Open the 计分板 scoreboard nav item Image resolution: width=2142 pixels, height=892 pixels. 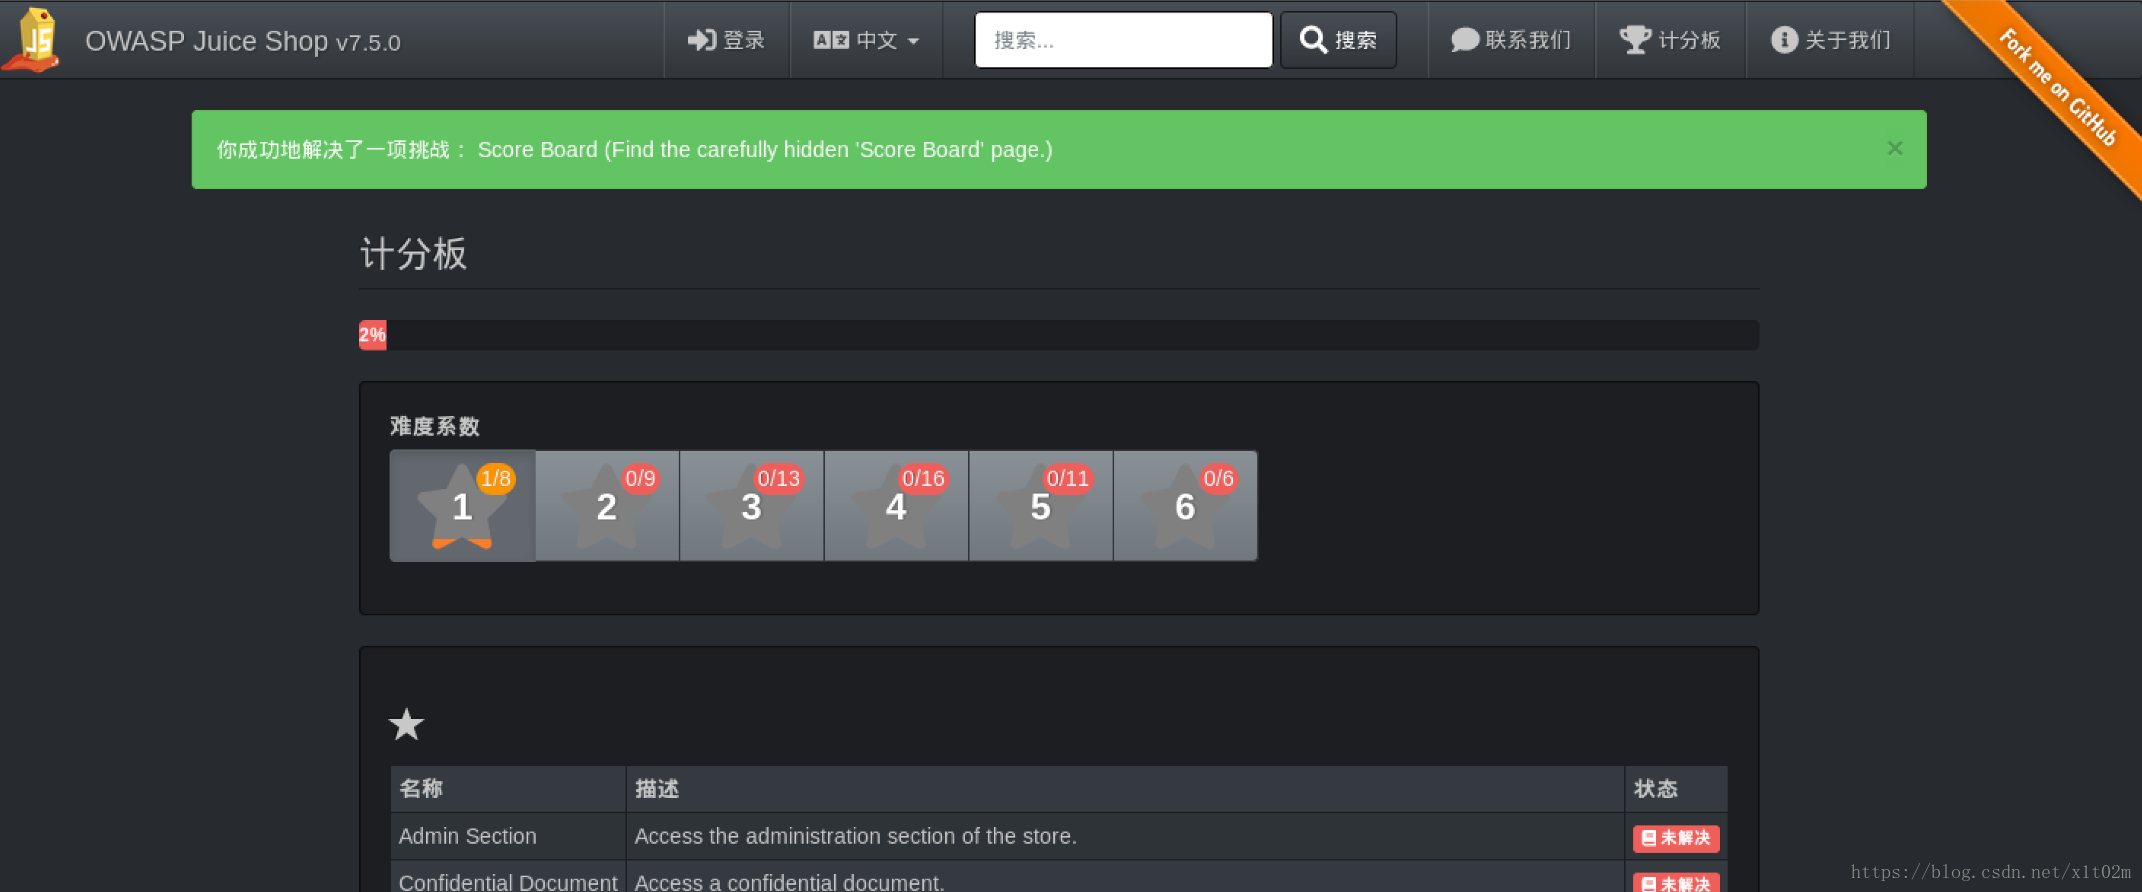pyautogui.click(x=1670, y=40)
